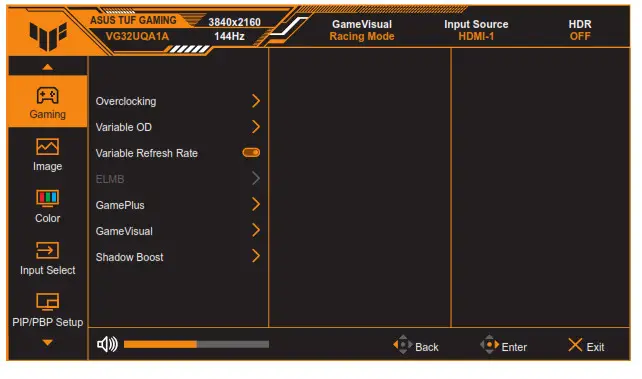
Task: Click the HDR header label
Action: click(580, 24)
